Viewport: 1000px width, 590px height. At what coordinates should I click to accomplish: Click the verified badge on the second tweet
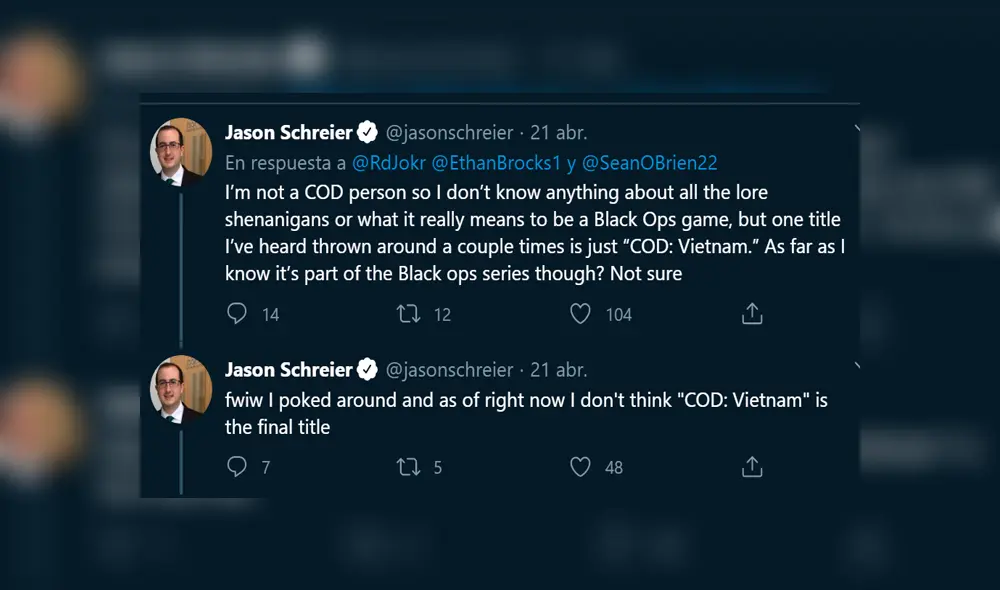tap(366, 369)
